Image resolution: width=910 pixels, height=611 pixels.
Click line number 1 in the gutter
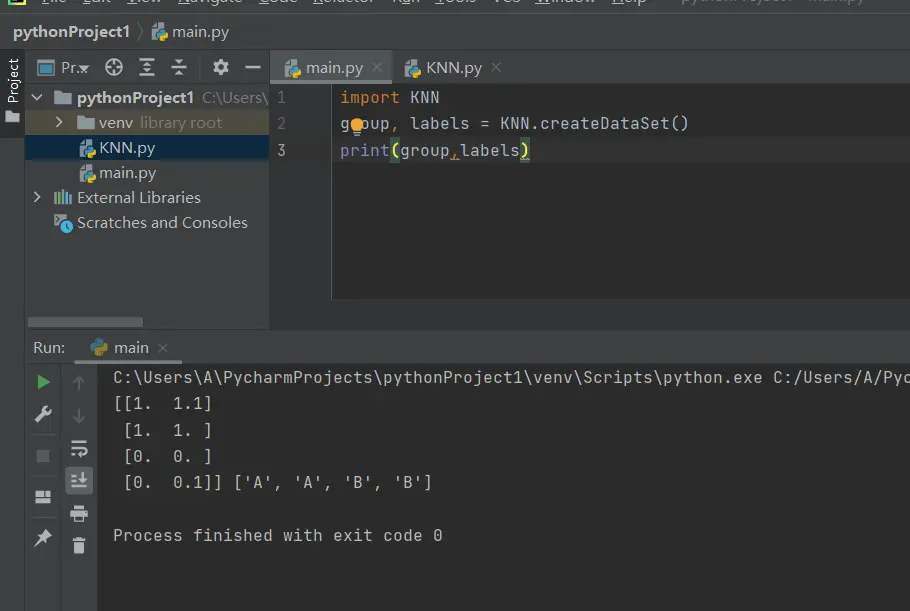[x=281, y=97]
